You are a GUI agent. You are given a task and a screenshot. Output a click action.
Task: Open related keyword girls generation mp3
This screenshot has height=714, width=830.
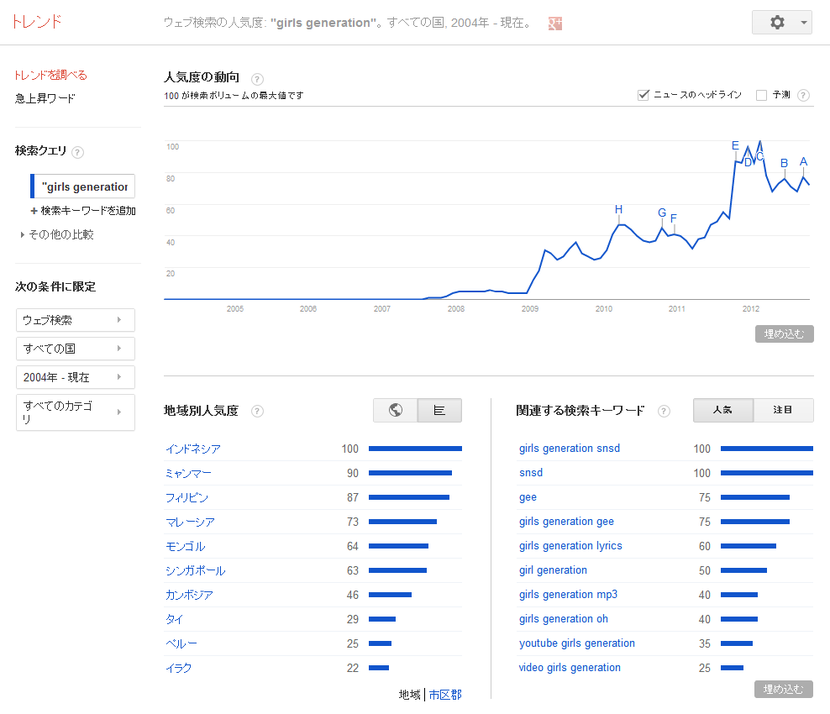coord(568,594)
